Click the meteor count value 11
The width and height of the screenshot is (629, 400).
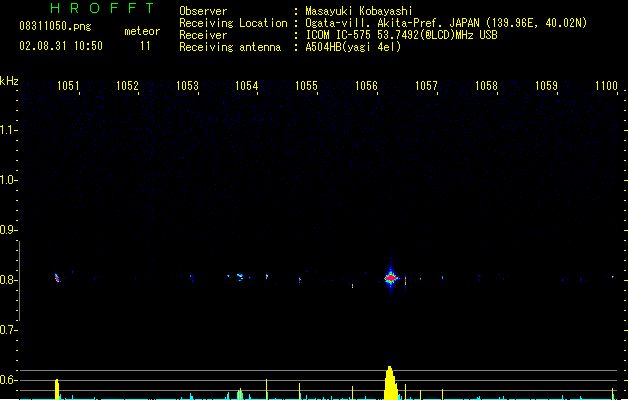coord(145,46)
